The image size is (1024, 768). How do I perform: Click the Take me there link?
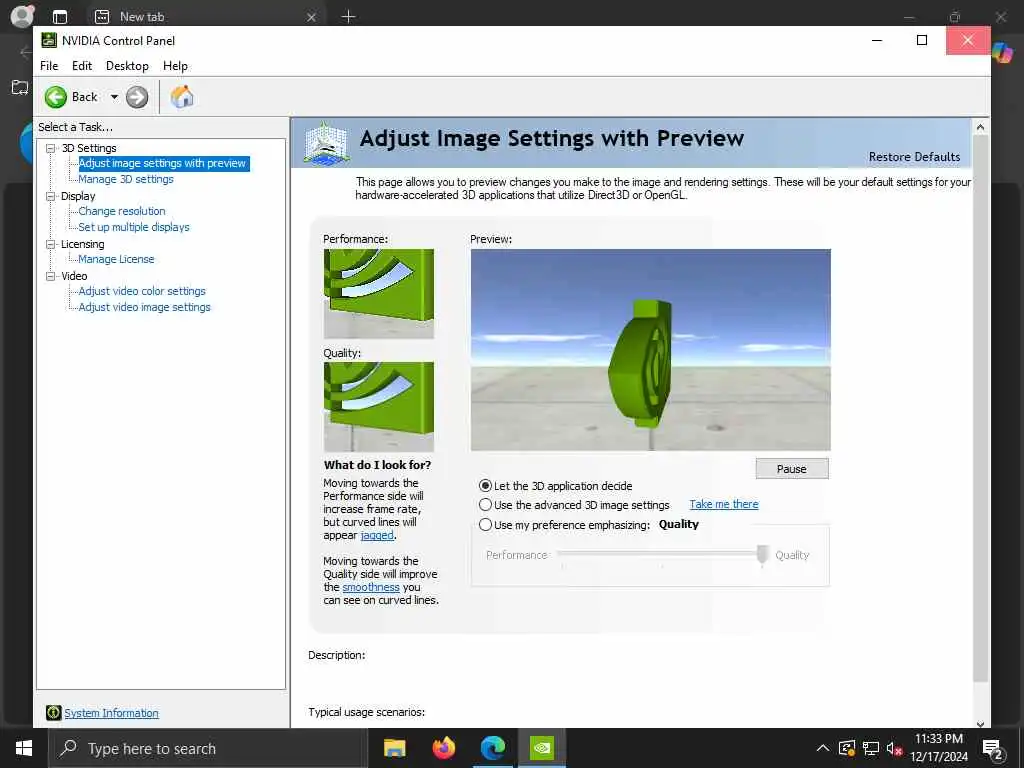(724, 504)
